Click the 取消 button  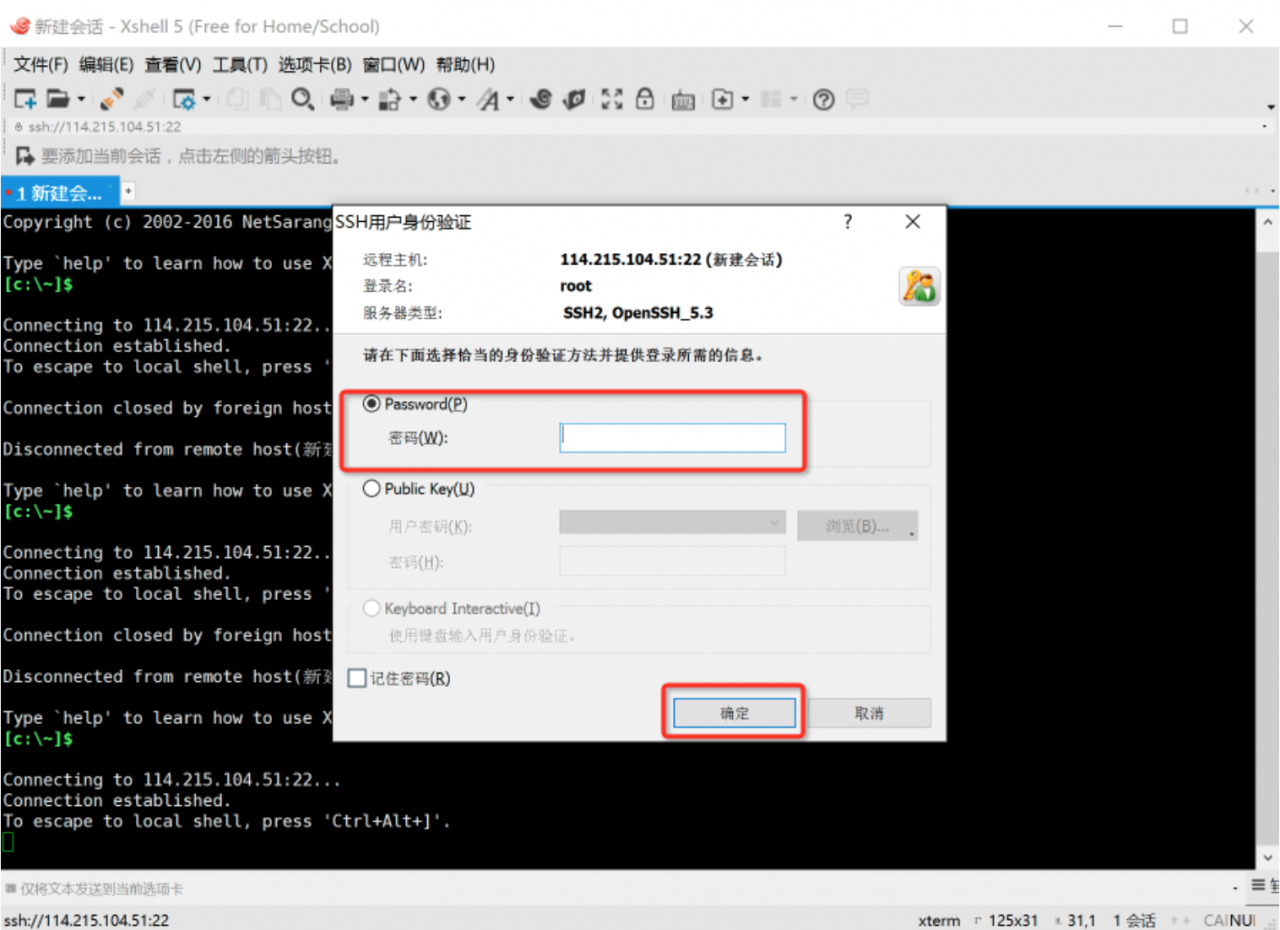(869, 713)
